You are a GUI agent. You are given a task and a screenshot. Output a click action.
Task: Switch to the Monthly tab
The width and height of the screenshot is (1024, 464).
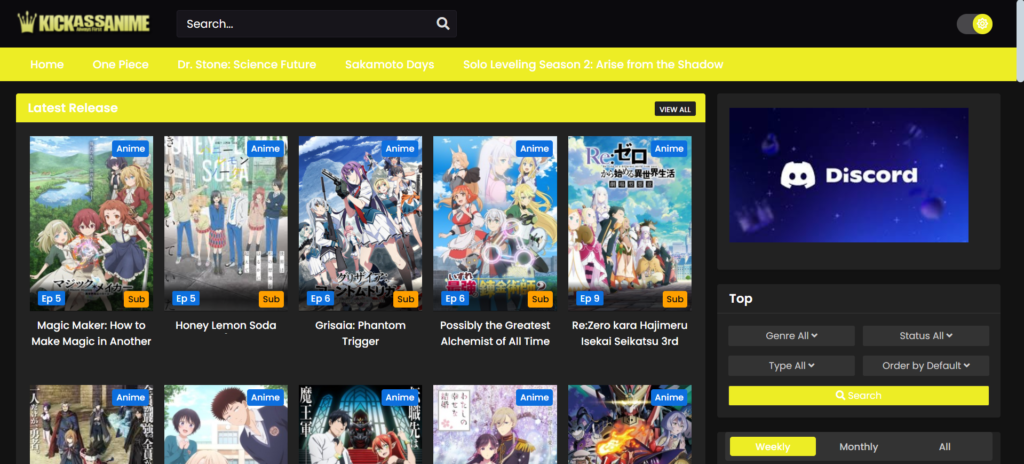tap(859, 447)
